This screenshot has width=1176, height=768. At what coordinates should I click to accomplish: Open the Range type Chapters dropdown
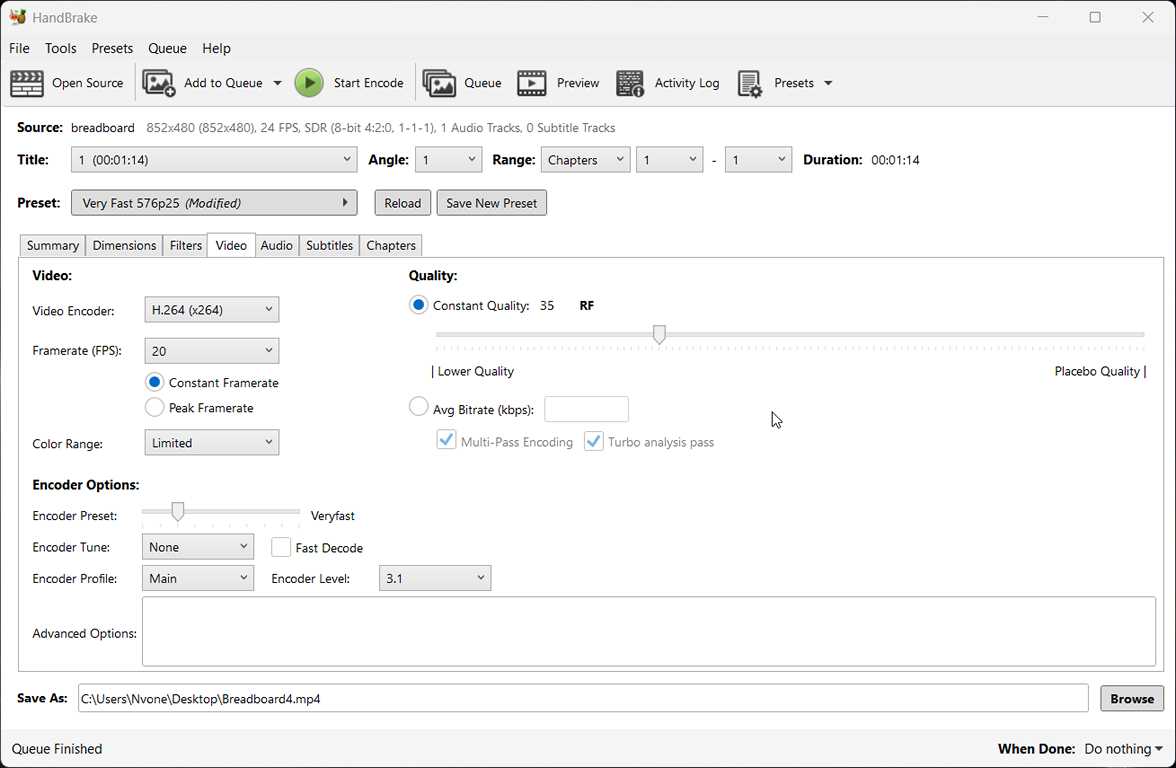click(x=585, y=160)
